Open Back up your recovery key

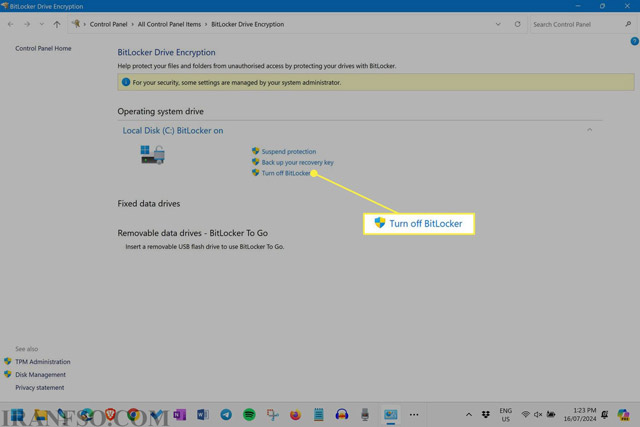pos(297,162)
